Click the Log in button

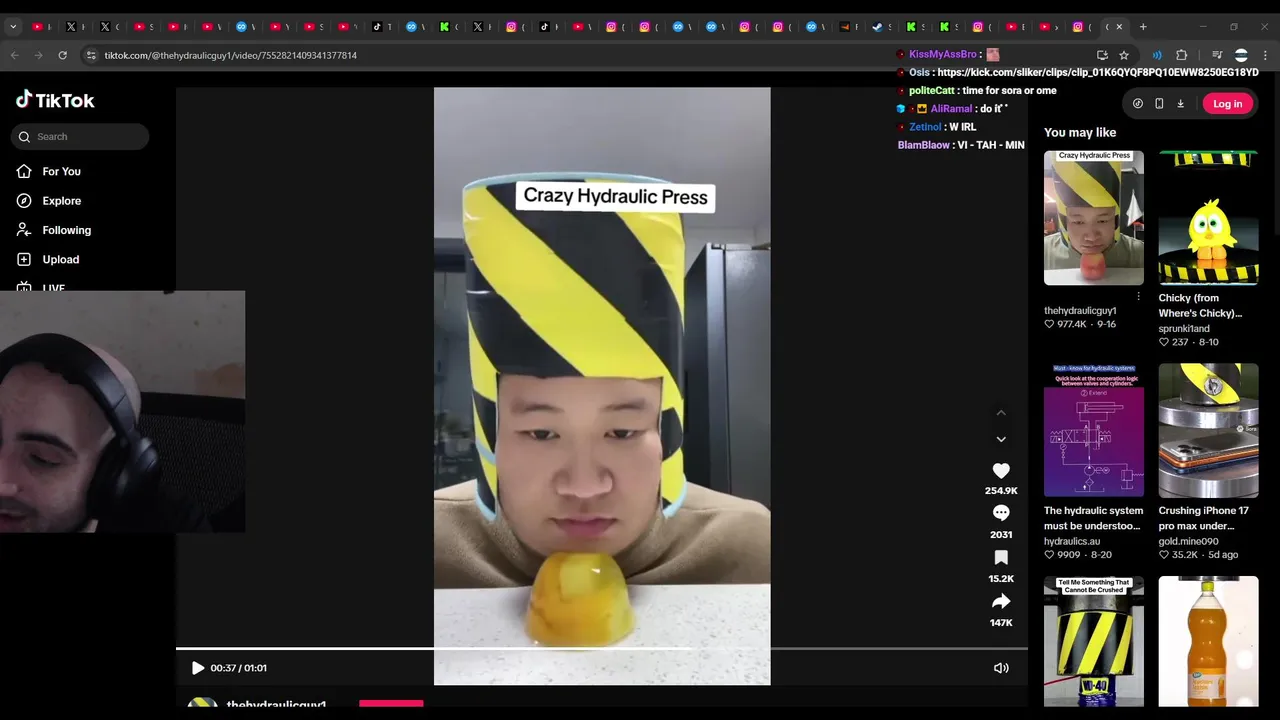pyautogui.click(x=1227, y=104)
